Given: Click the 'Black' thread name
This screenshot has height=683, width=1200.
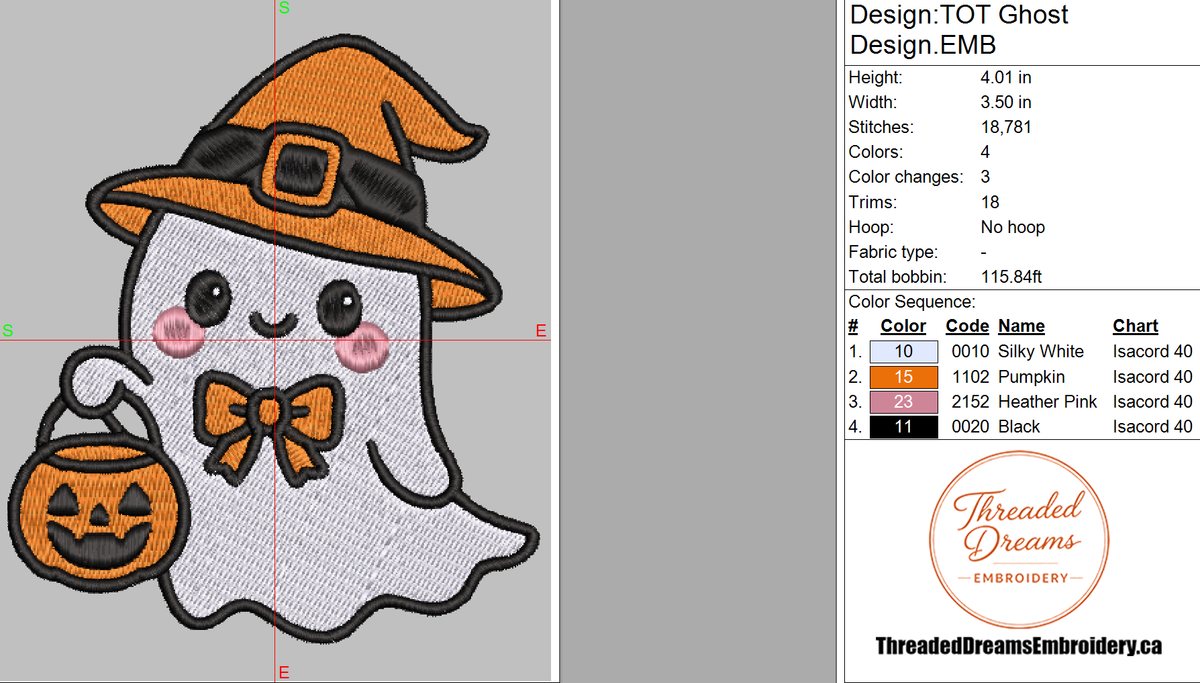Looking at the screenshot, I should point(1019,427).
